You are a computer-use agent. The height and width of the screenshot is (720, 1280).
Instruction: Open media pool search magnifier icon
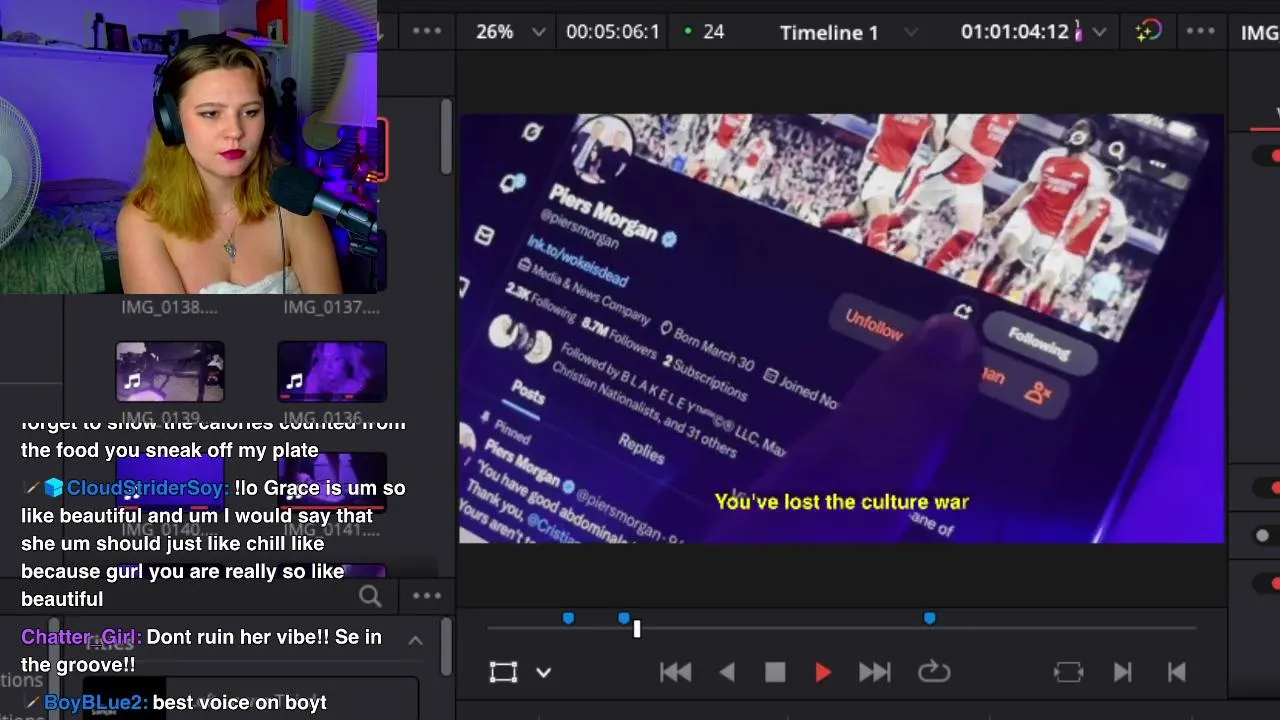[370, 596]
